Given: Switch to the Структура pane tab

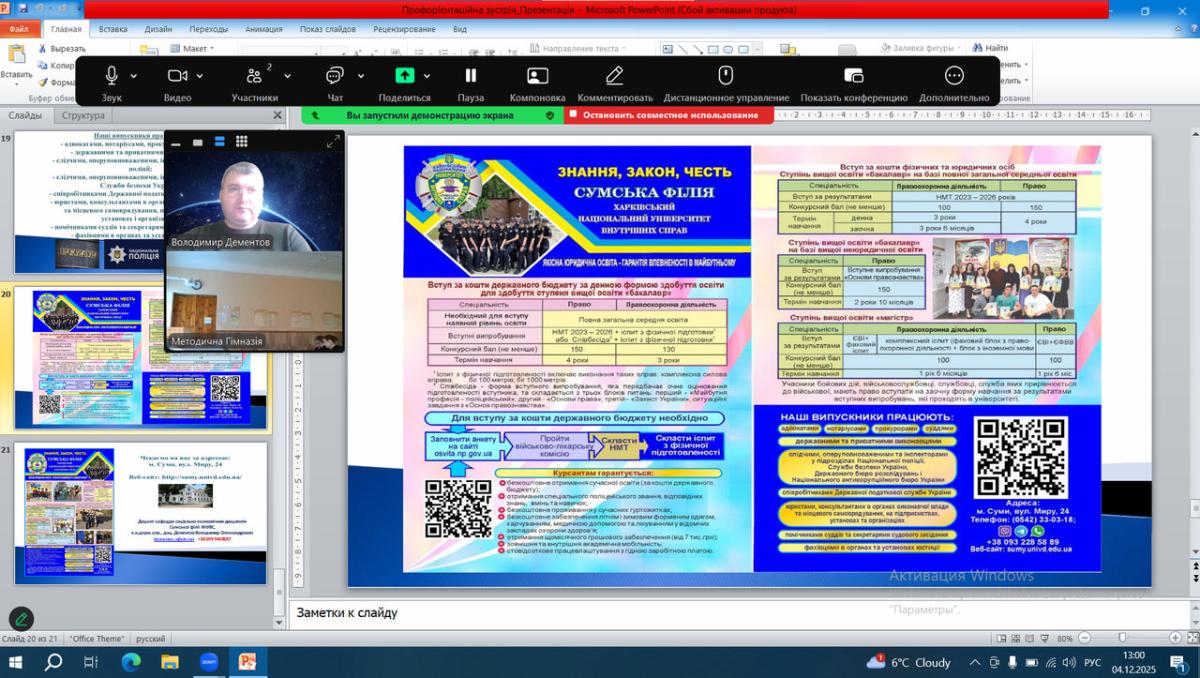Looking at the screenshot, I should (x=83, y=116).
